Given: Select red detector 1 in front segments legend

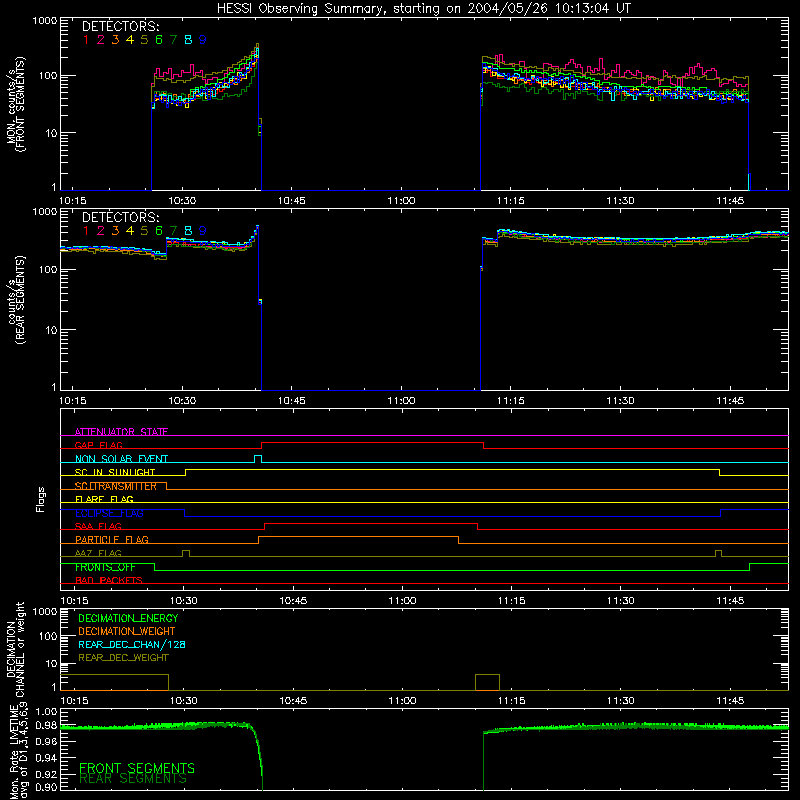Looking at the screenshot, I should click(x=86, y=40).
